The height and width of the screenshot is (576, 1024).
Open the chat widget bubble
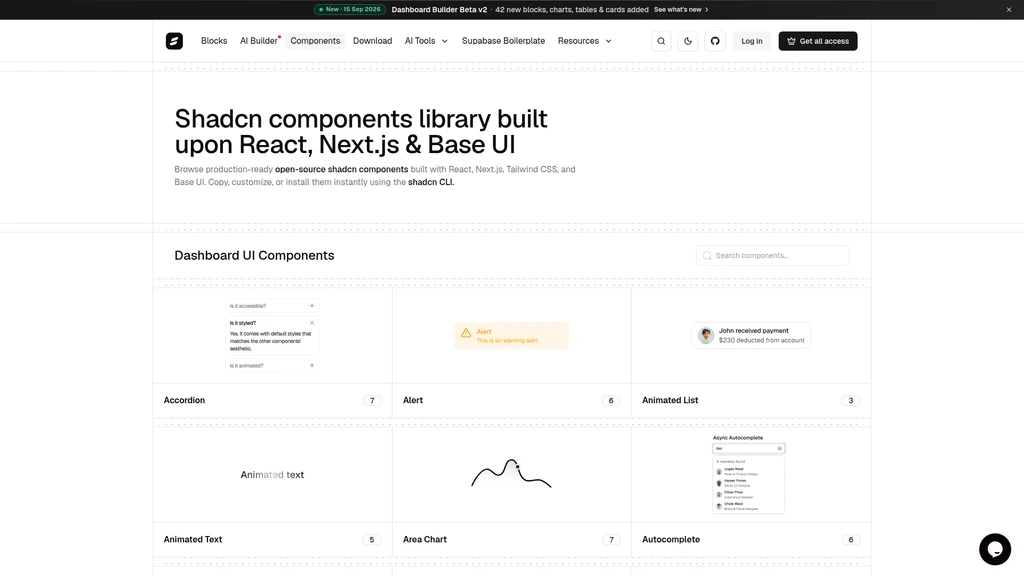click(x=995, y=549)
